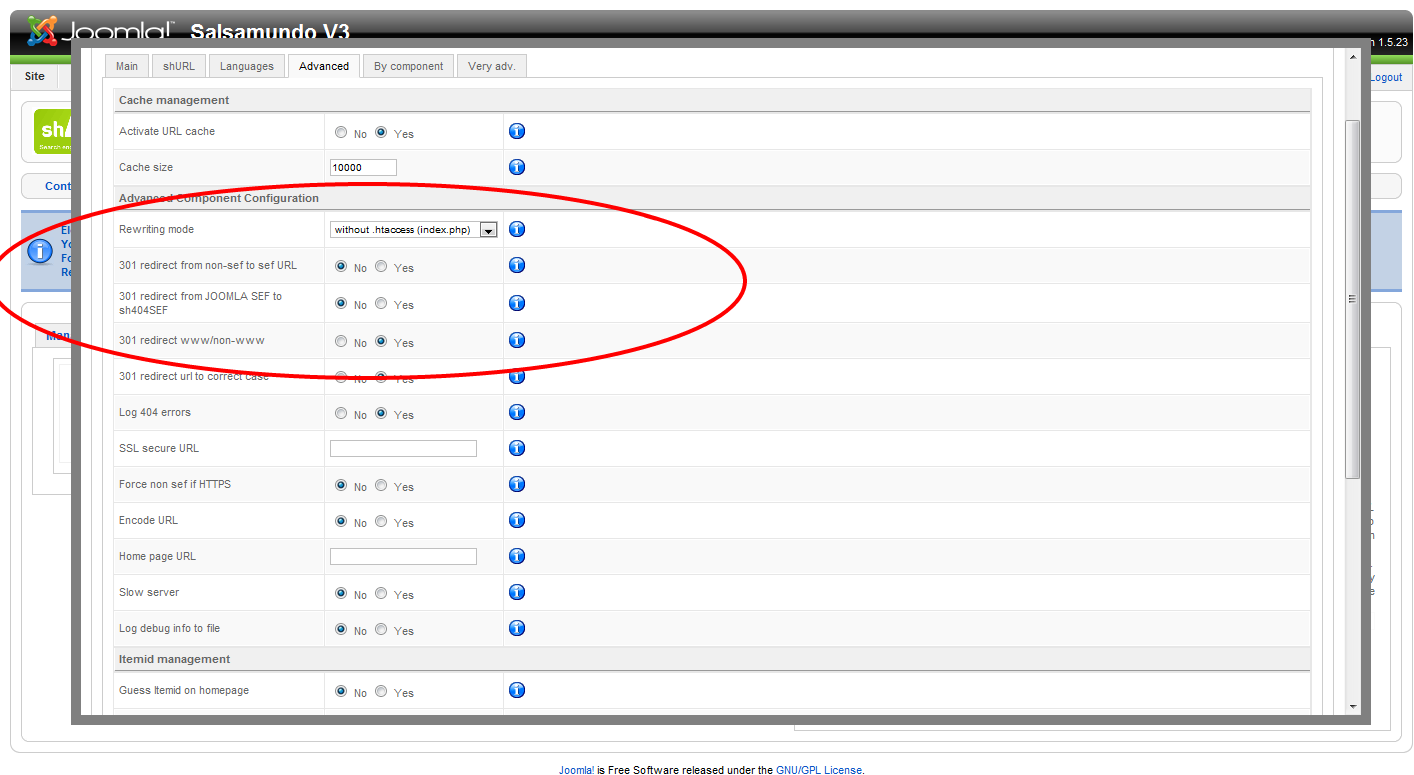Open the Rewriting mode dropdown
This screenshot has height=775, width=1414.
[x=414, y=230]
